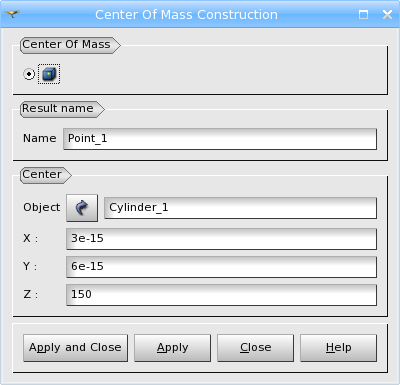The width and height of the screenshot is (400, 385).
Task: Click the Name field containing Point_1
Action: pyautogui.click(x=220, y=139)
